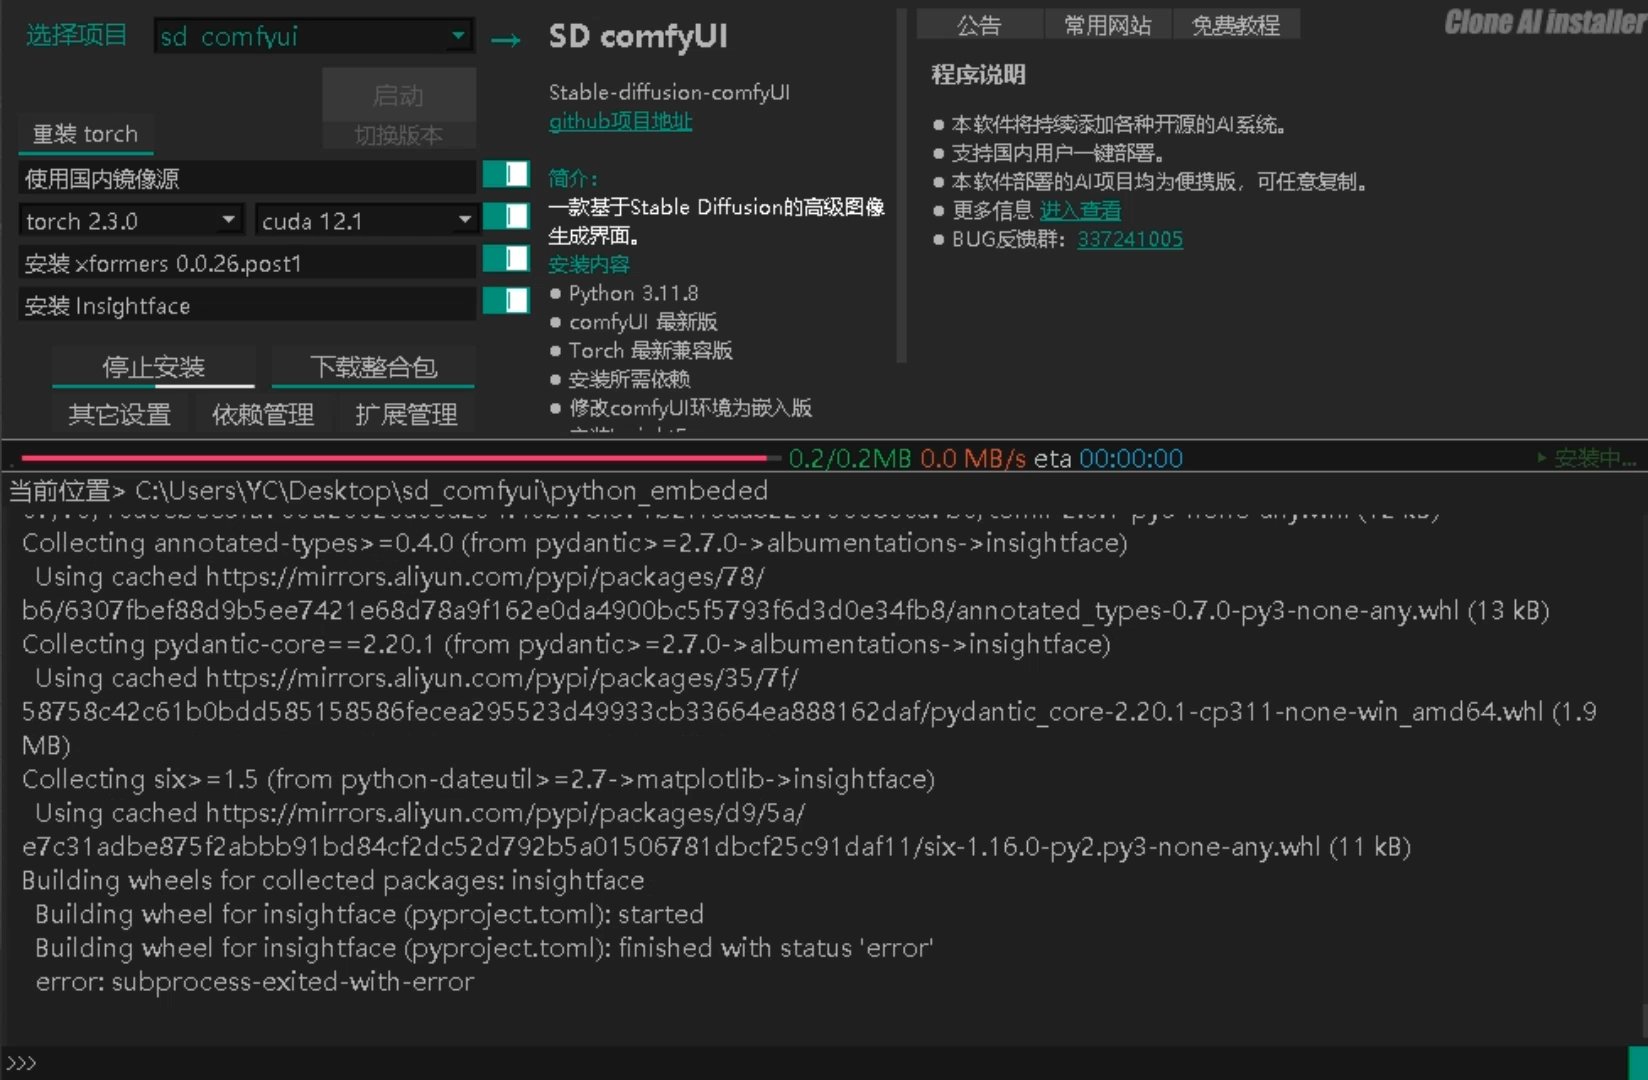Switch to the 免费教程 free tutorials tab
Viewport: 1648px width, 1080px height.
[1236, 25]
